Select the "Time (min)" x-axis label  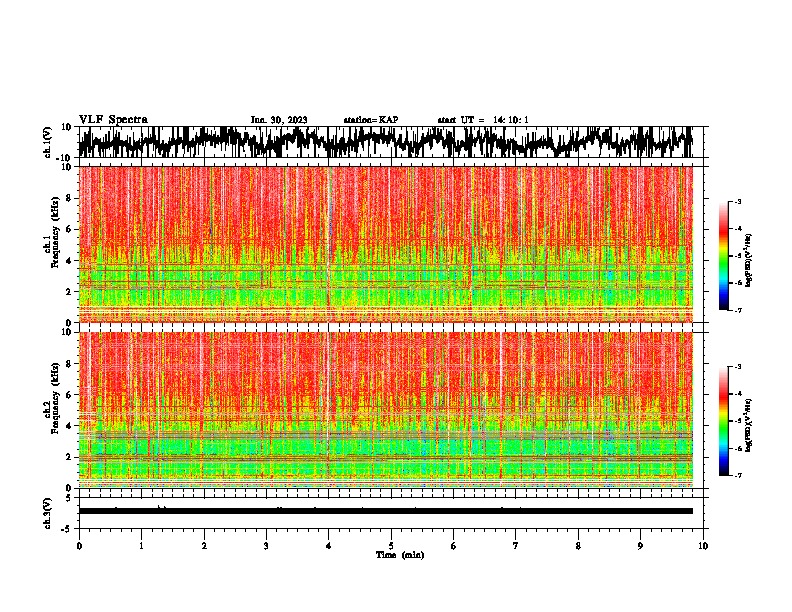(x=400, y=555)
